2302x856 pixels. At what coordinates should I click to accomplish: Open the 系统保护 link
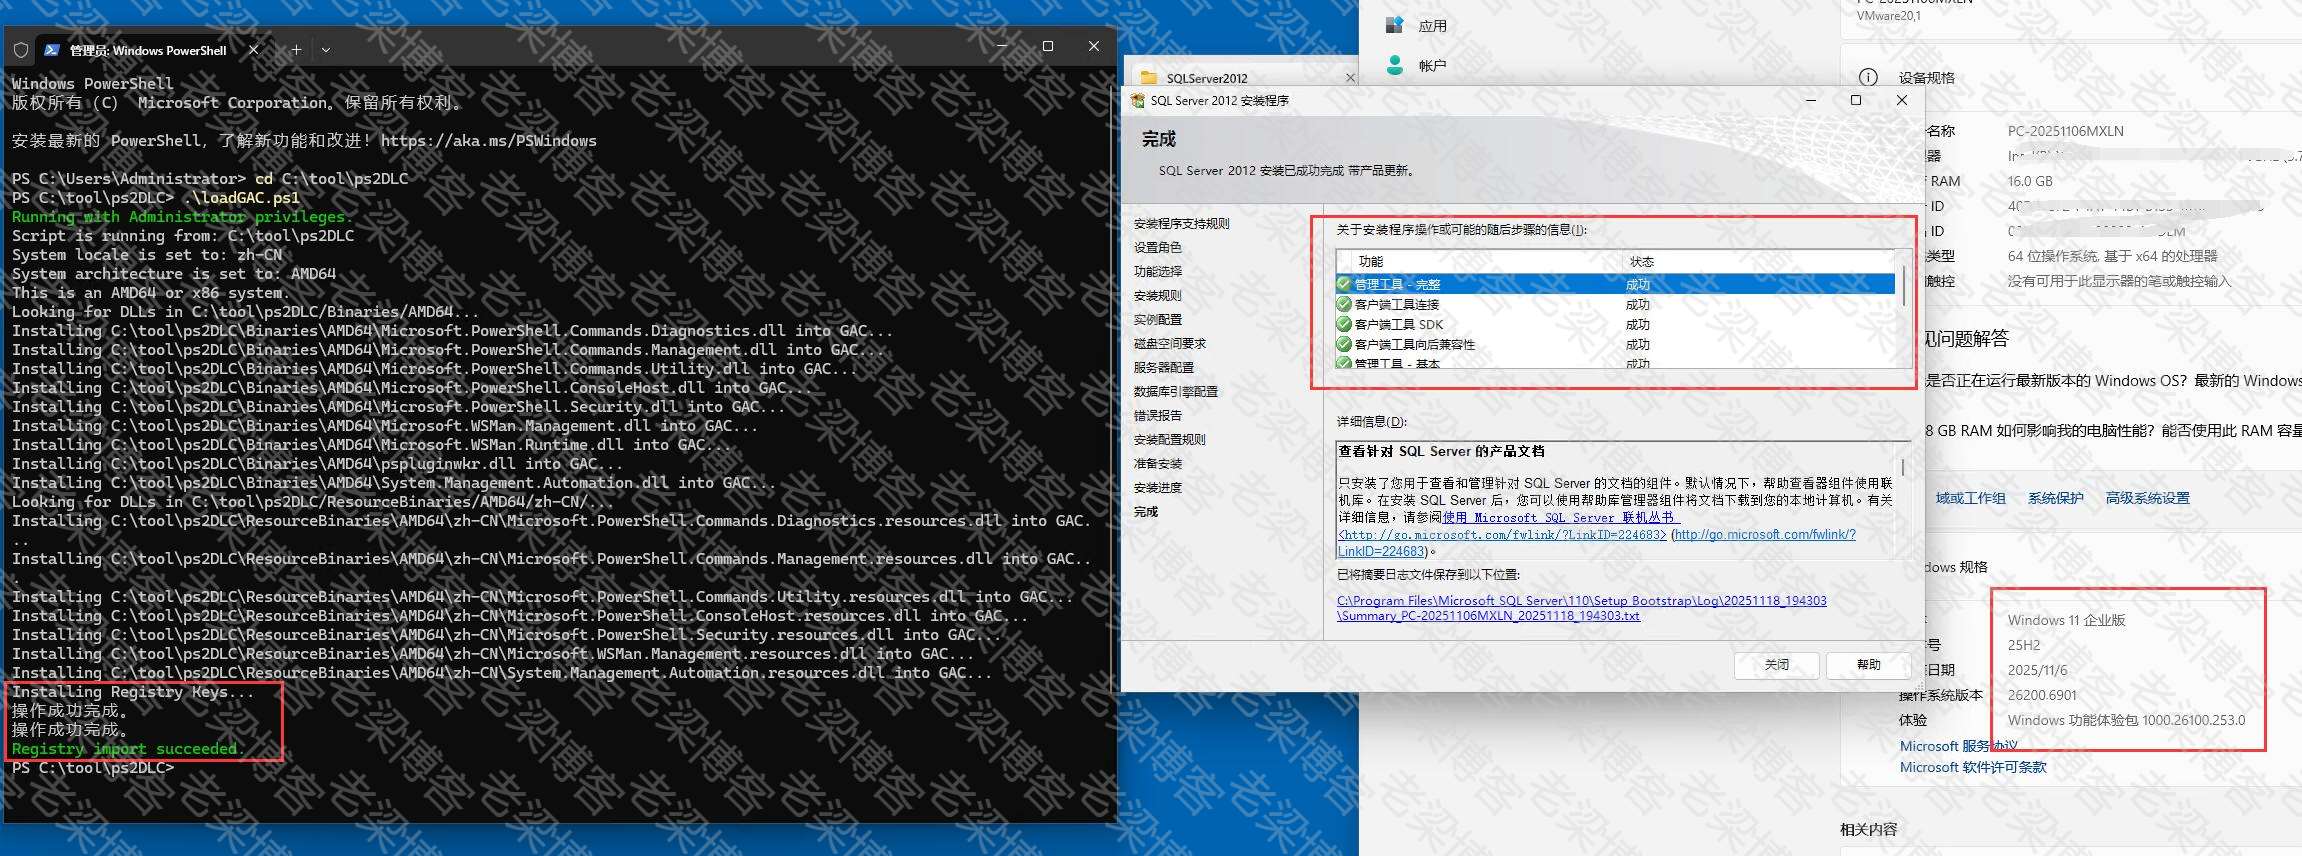tap(2055, 498)
